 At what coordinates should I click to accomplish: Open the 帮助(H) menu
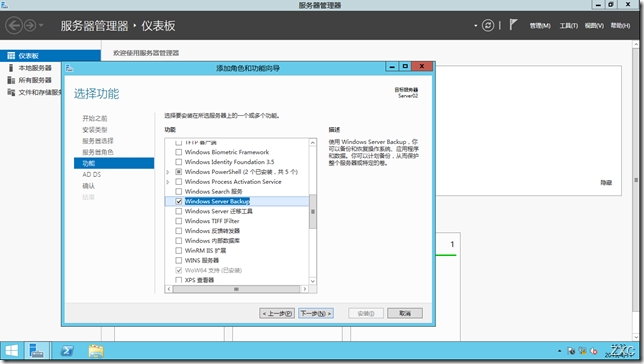point(620,25)
